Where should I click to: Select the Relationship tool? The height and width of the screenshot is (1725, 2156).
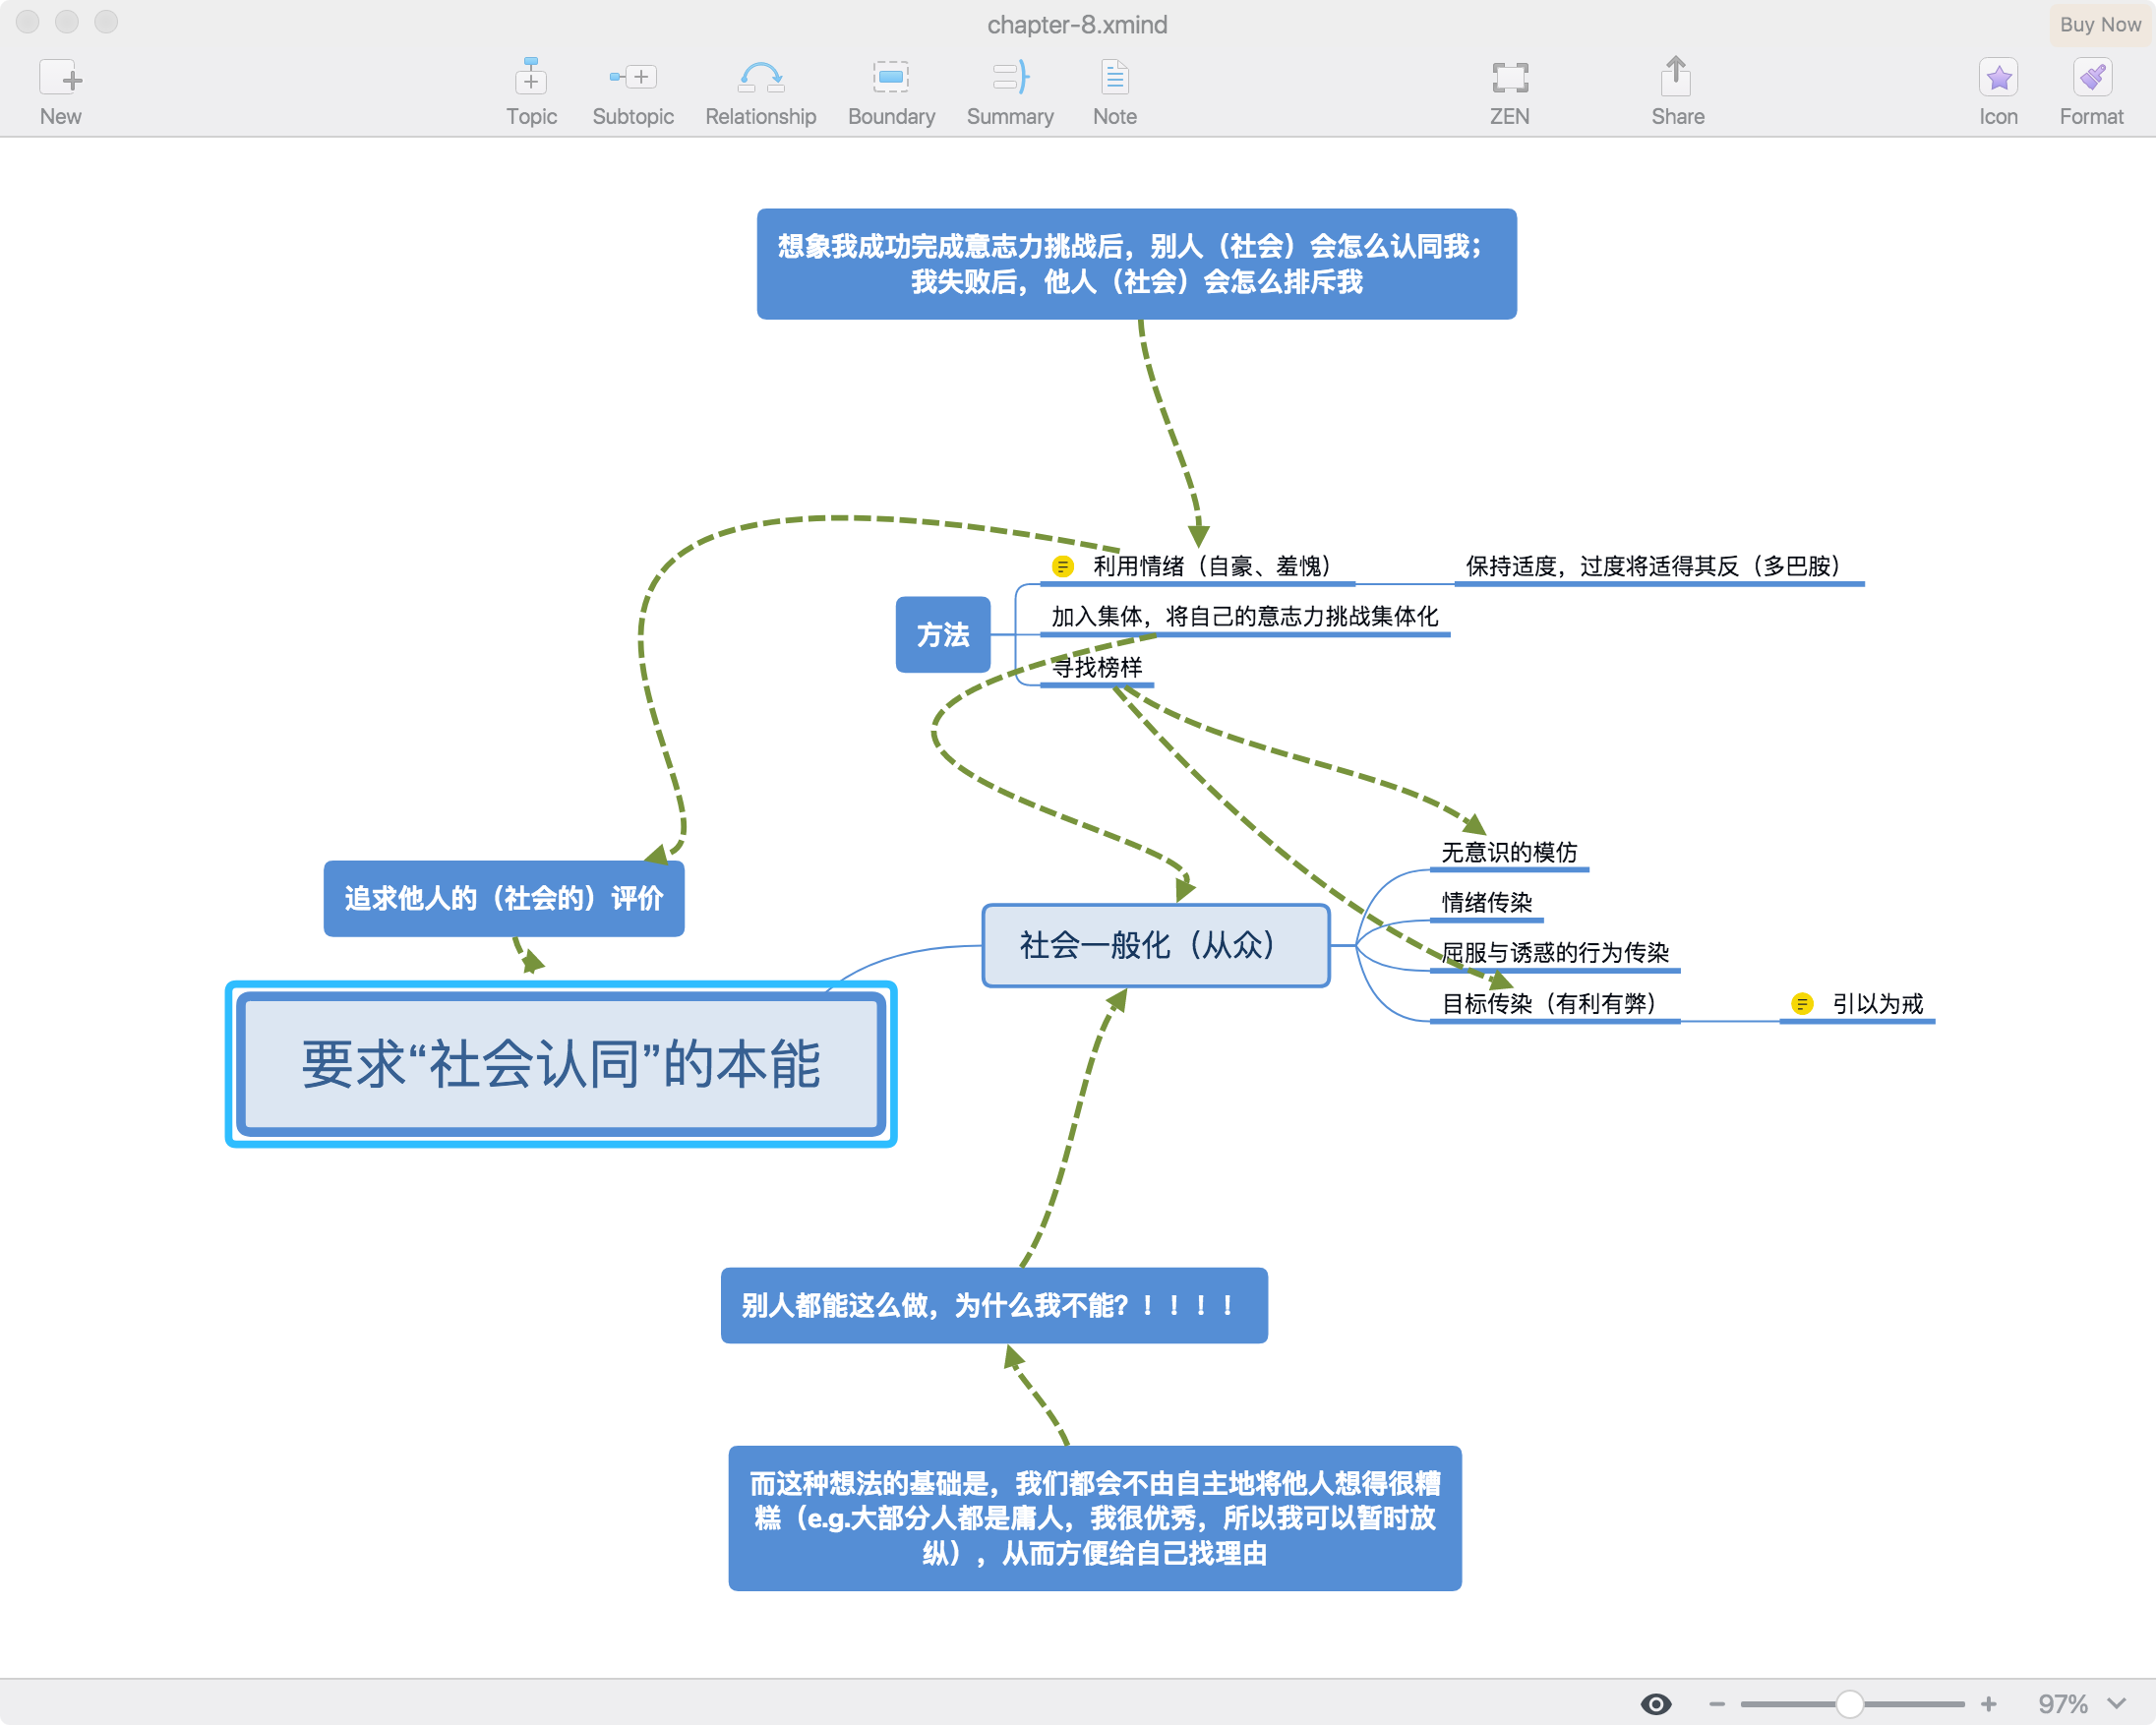pyautogui.click(x=760, y=78)
